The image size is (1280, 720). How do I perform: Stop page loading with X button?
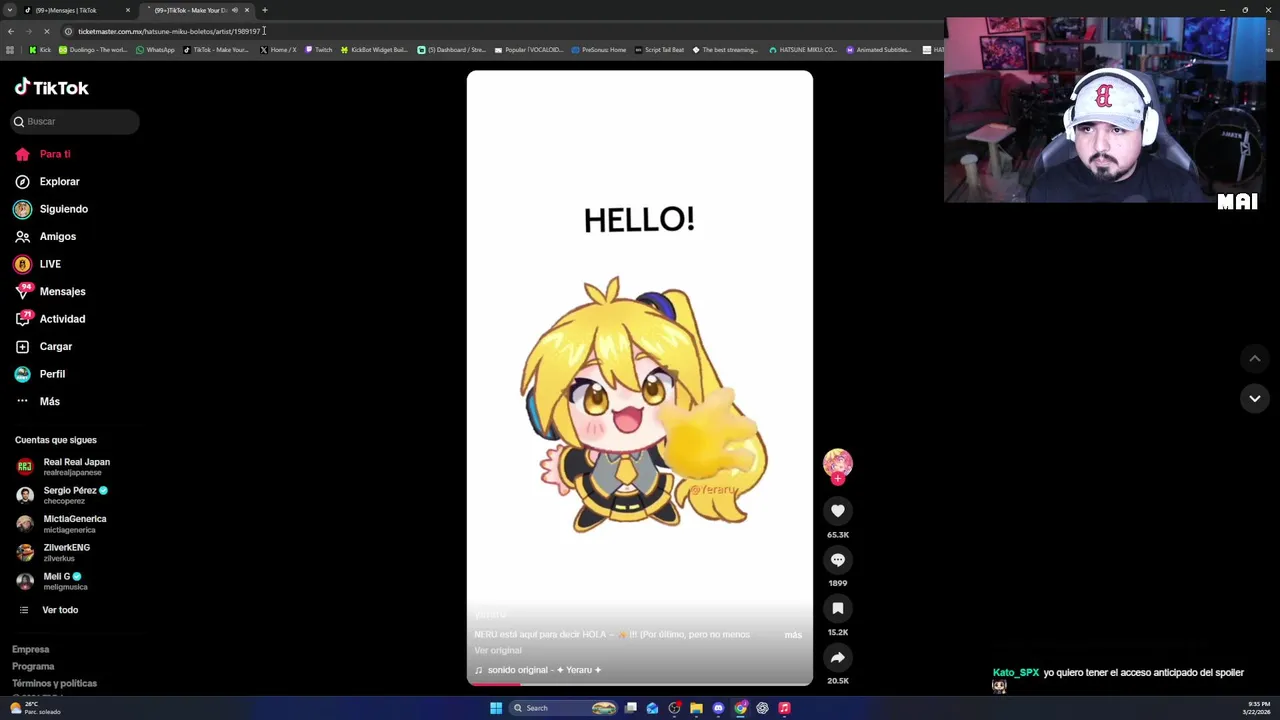coord(48,31)
